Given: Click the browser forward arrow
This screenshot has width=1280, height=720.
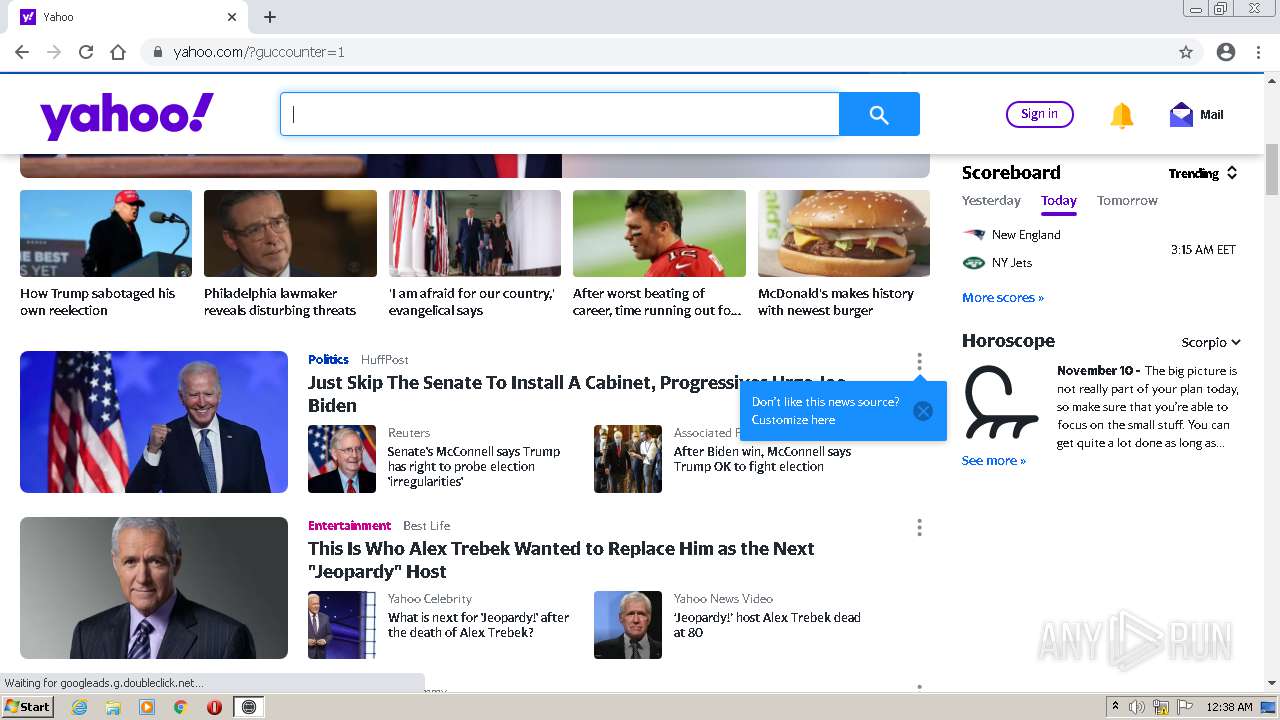Looking at the screenshot, I should 54,52.
